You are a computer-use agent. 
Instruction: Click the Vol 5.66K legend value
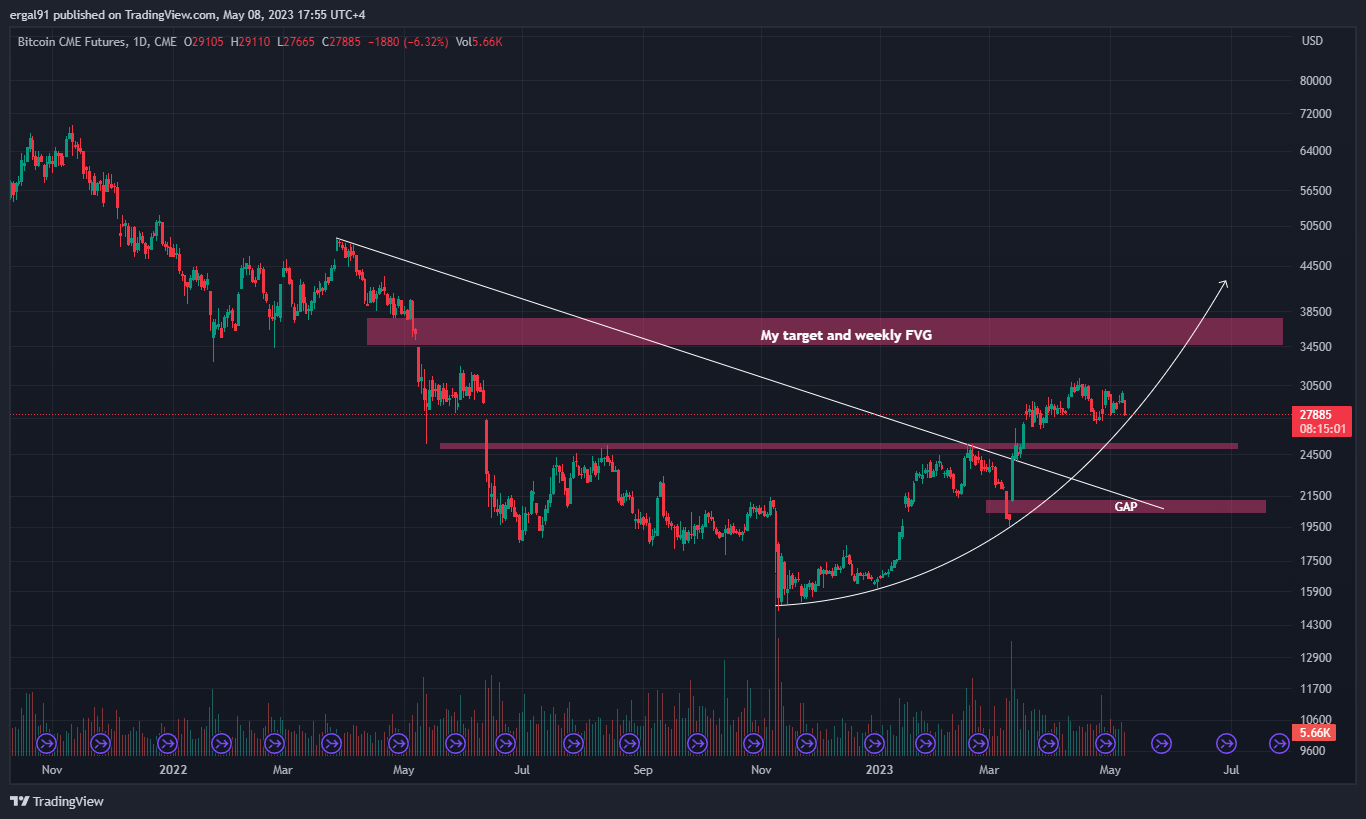479,41
